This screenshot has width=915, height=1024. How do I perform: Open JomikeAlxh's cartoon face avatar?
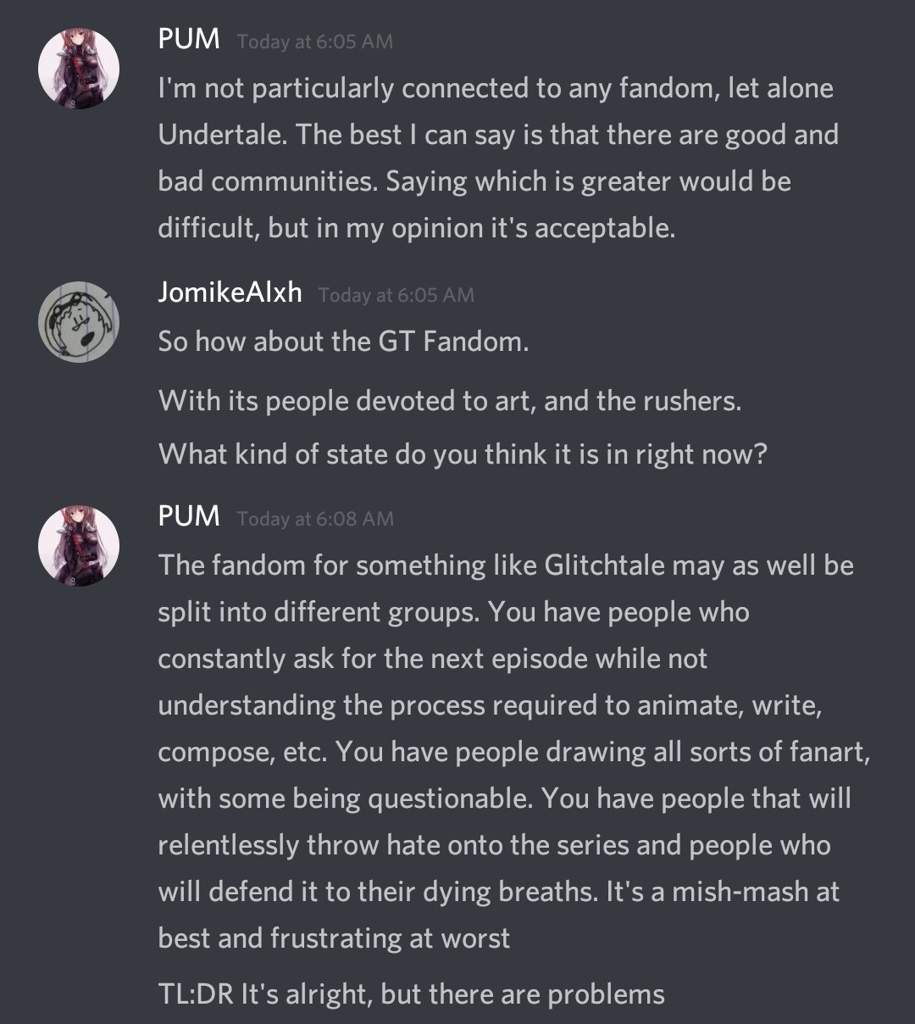79,321
